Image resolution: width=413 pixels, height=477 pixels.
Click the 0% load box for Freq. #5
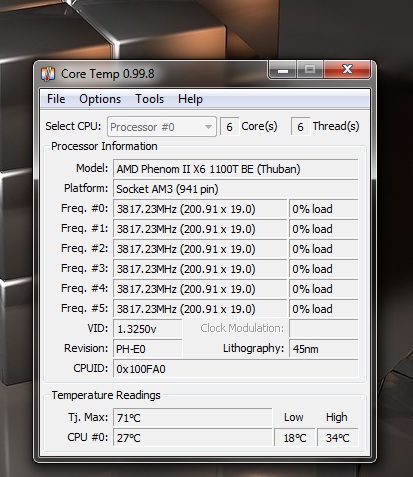point(323,309)
